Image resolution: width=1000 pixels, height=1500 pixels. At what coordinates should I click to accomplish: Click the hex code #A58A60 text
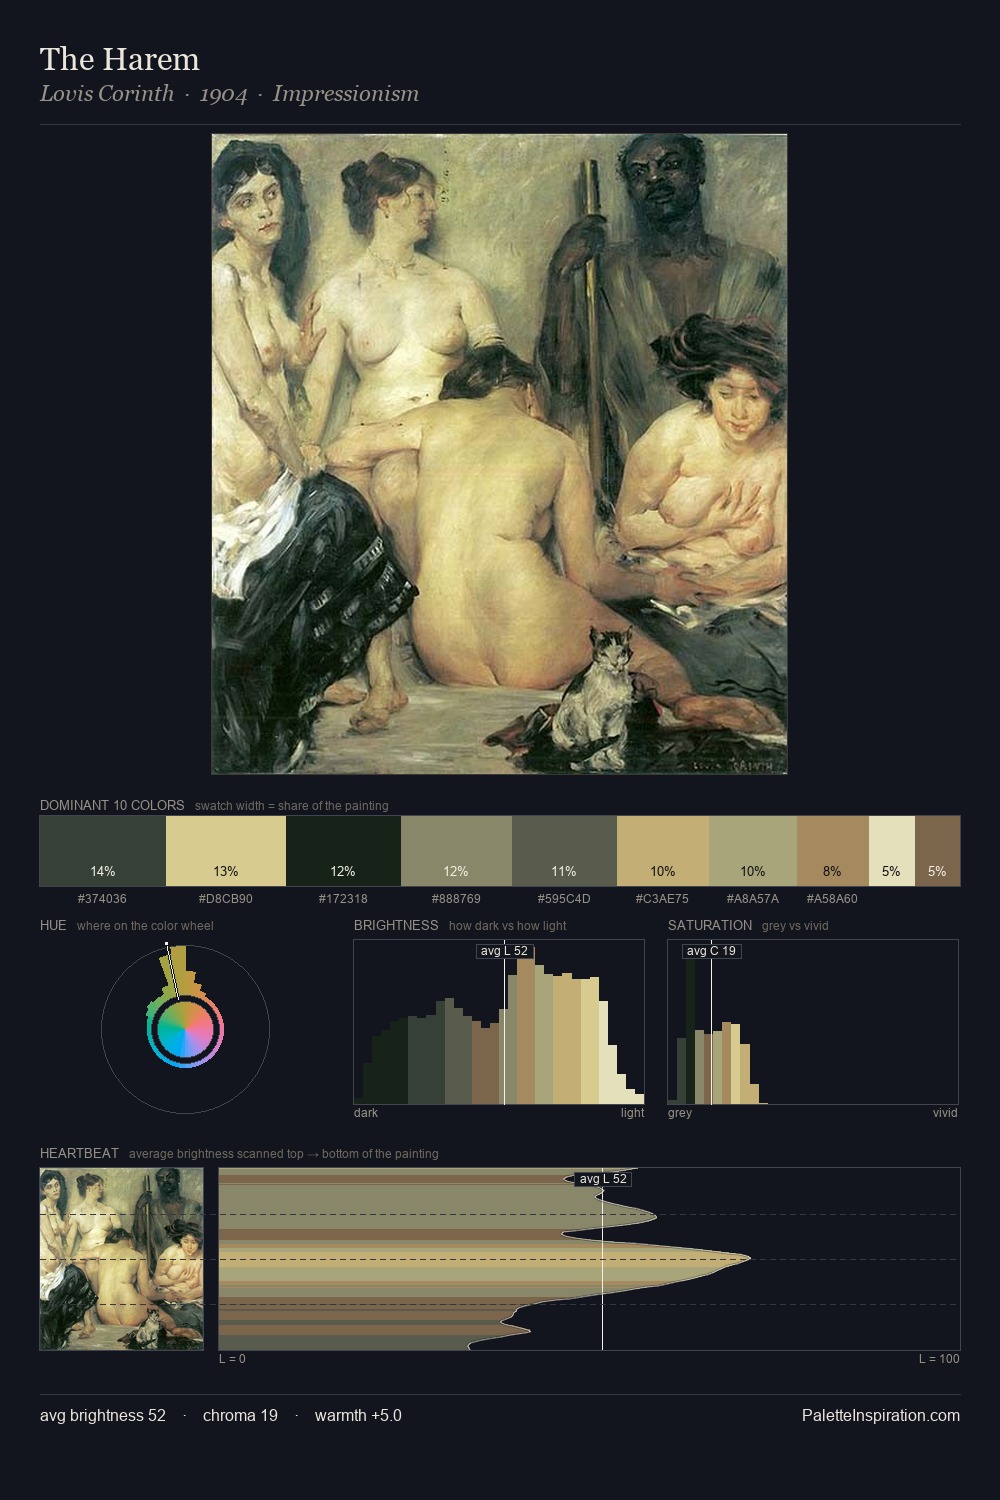pos(832,898)
